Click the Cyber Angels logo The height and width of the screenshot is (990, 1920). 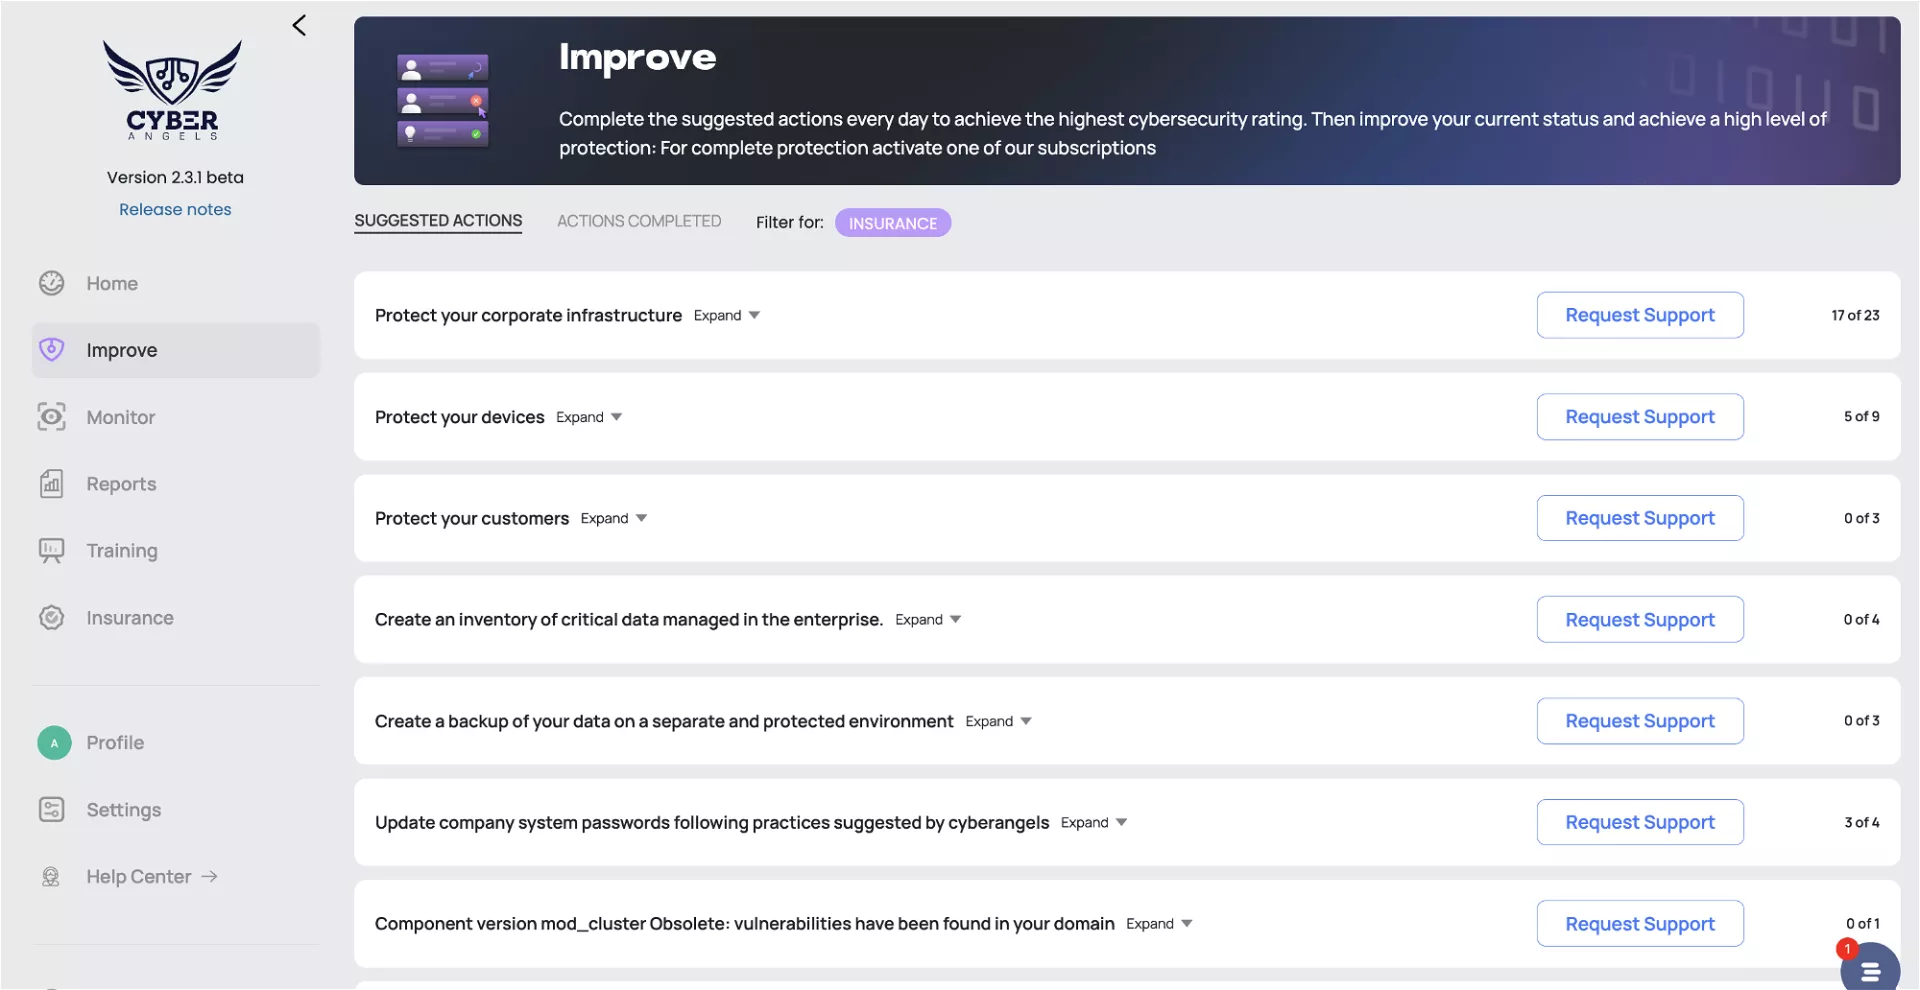tap(173, 90)
